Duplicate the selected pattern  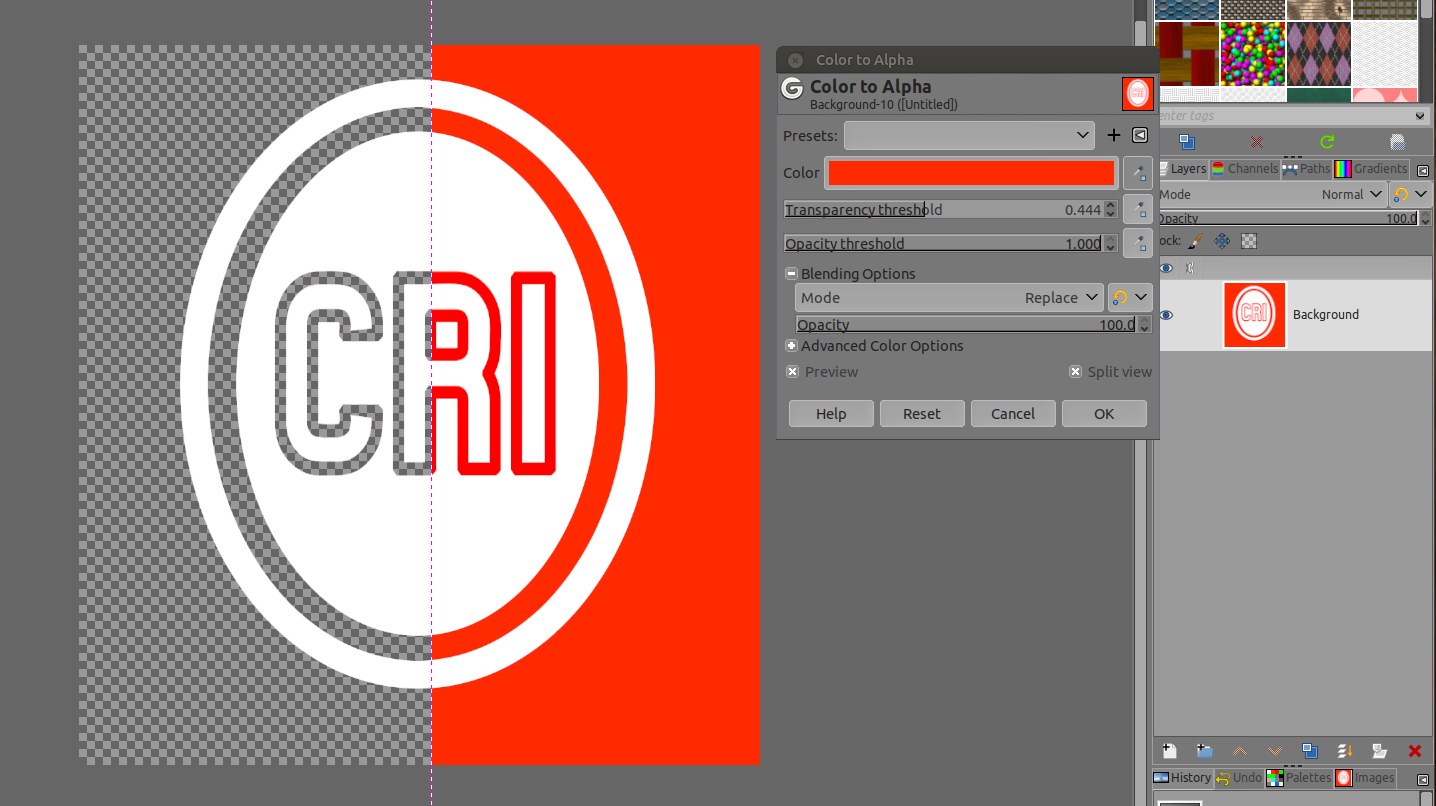[x=1187, y=142]
